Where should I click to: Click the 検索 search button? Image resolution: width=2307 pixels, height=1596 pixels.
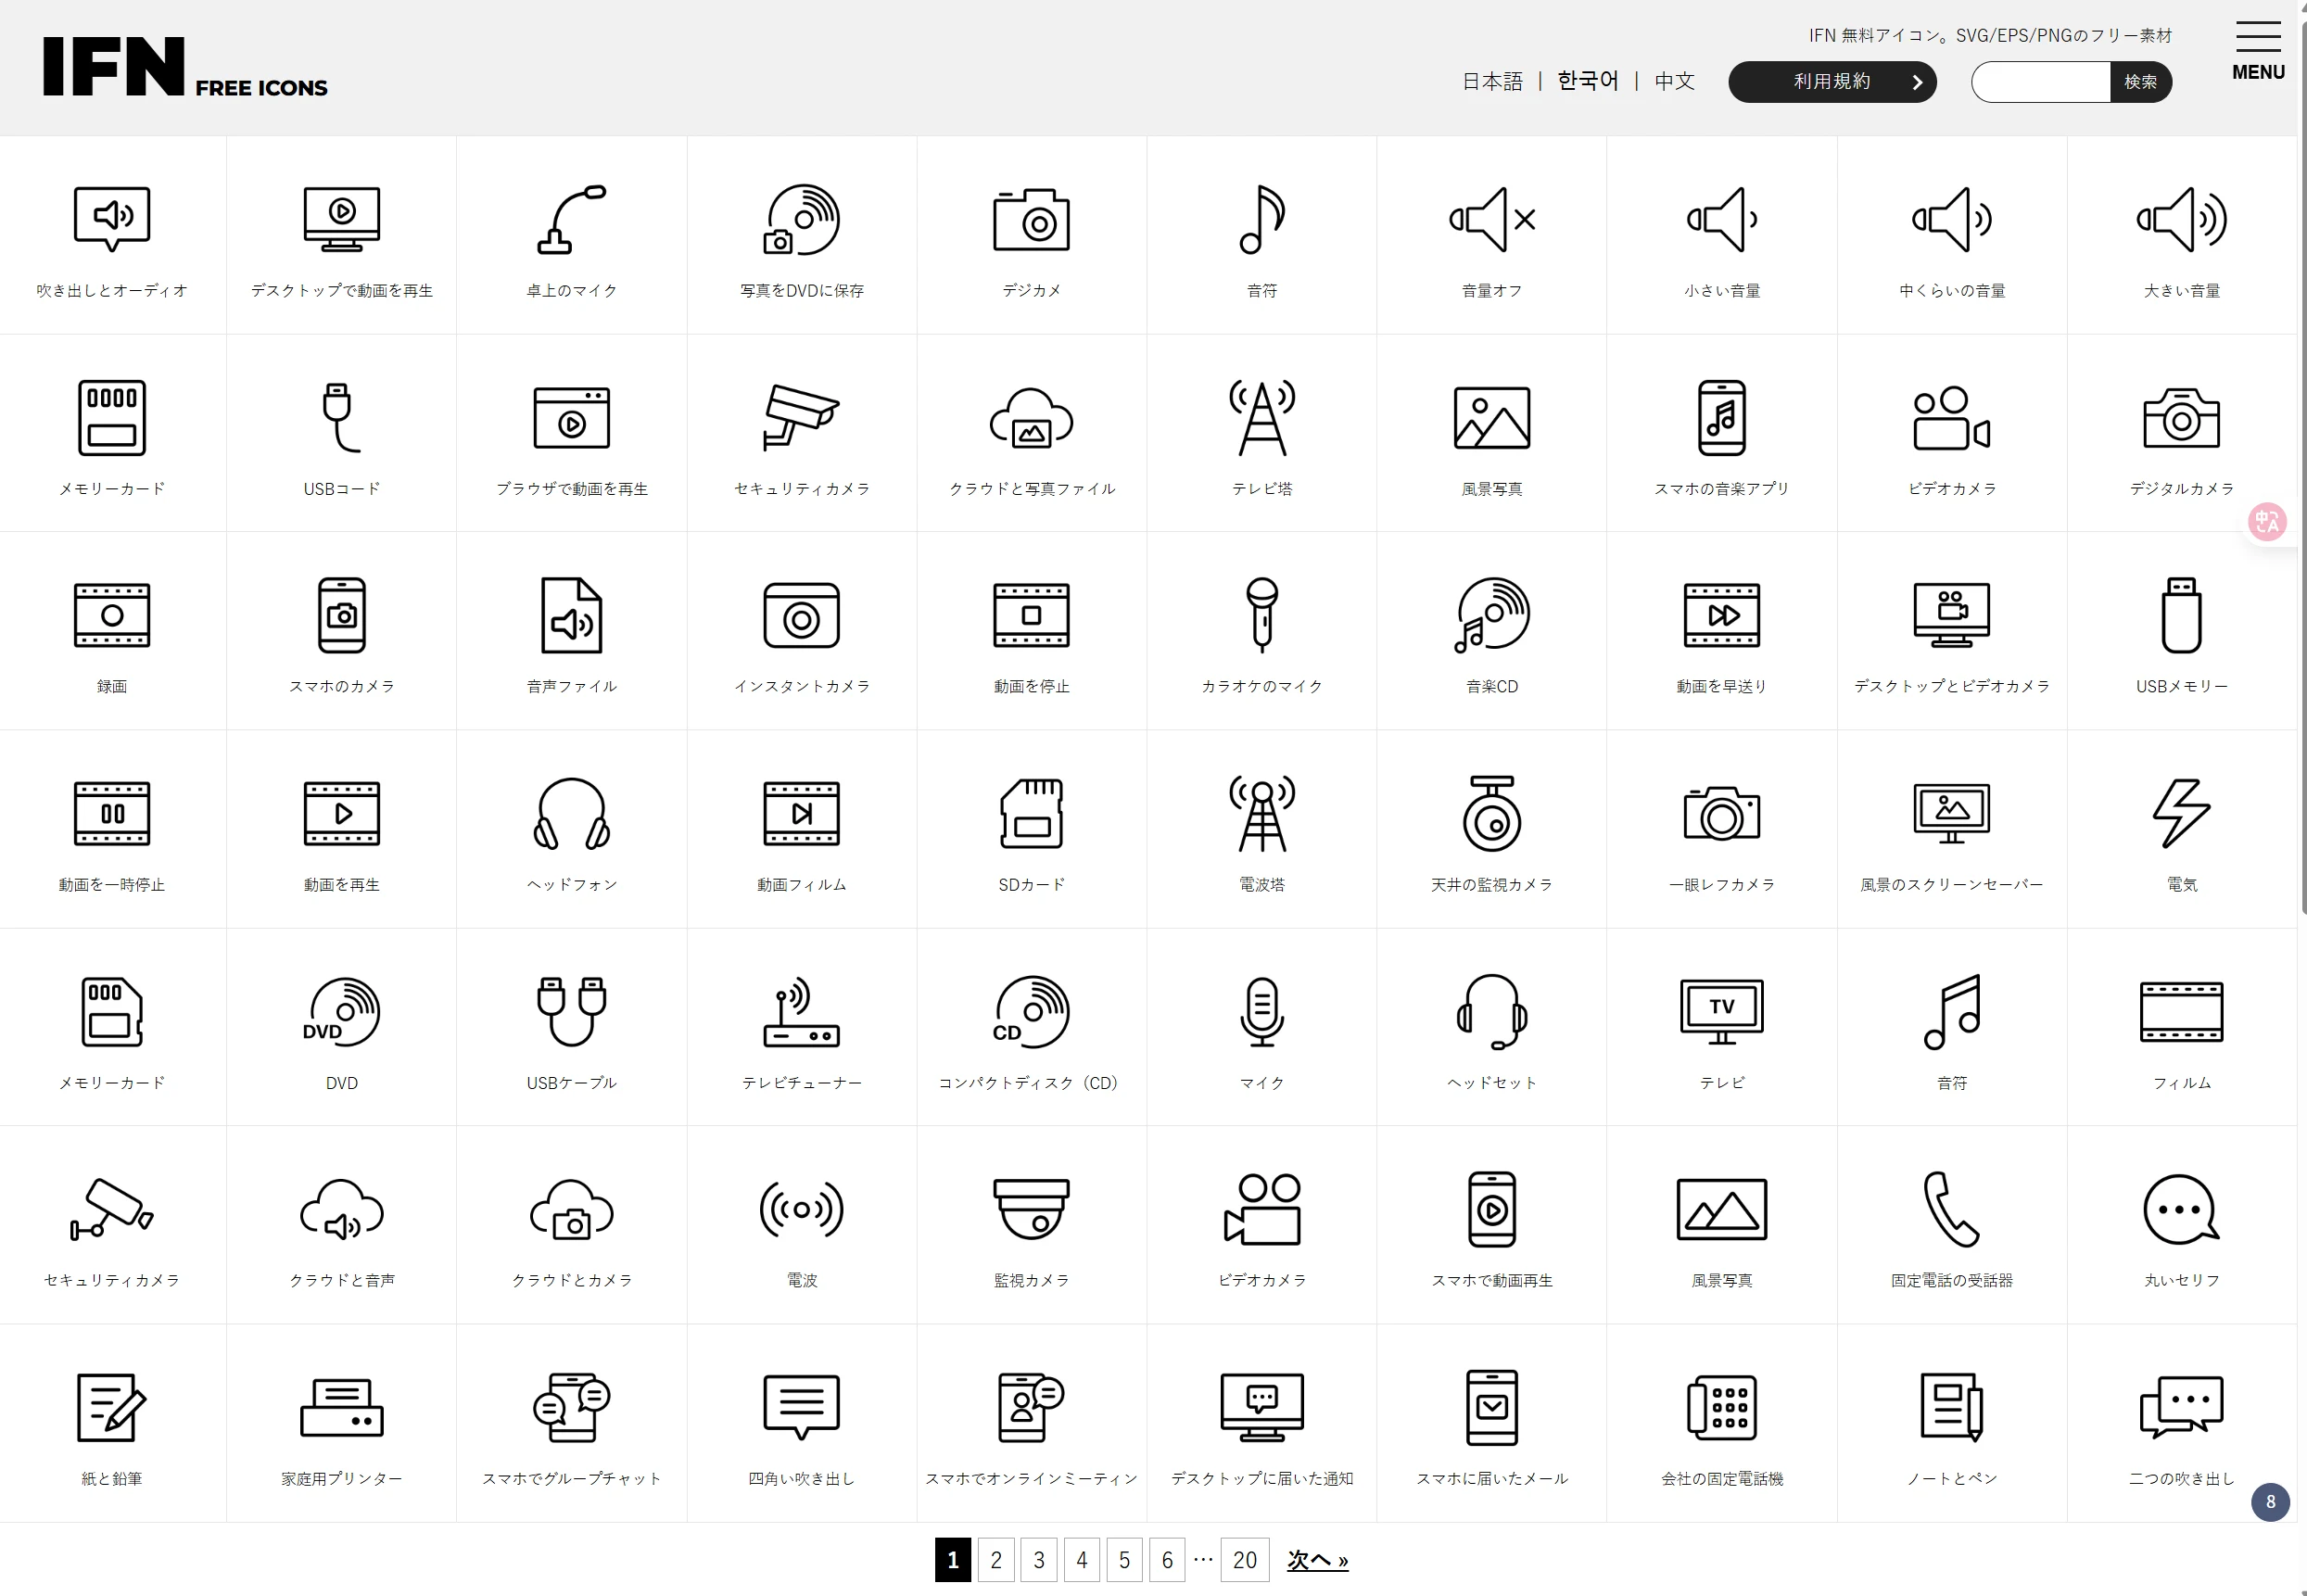pyautogui.click(x=2140, y=82)
